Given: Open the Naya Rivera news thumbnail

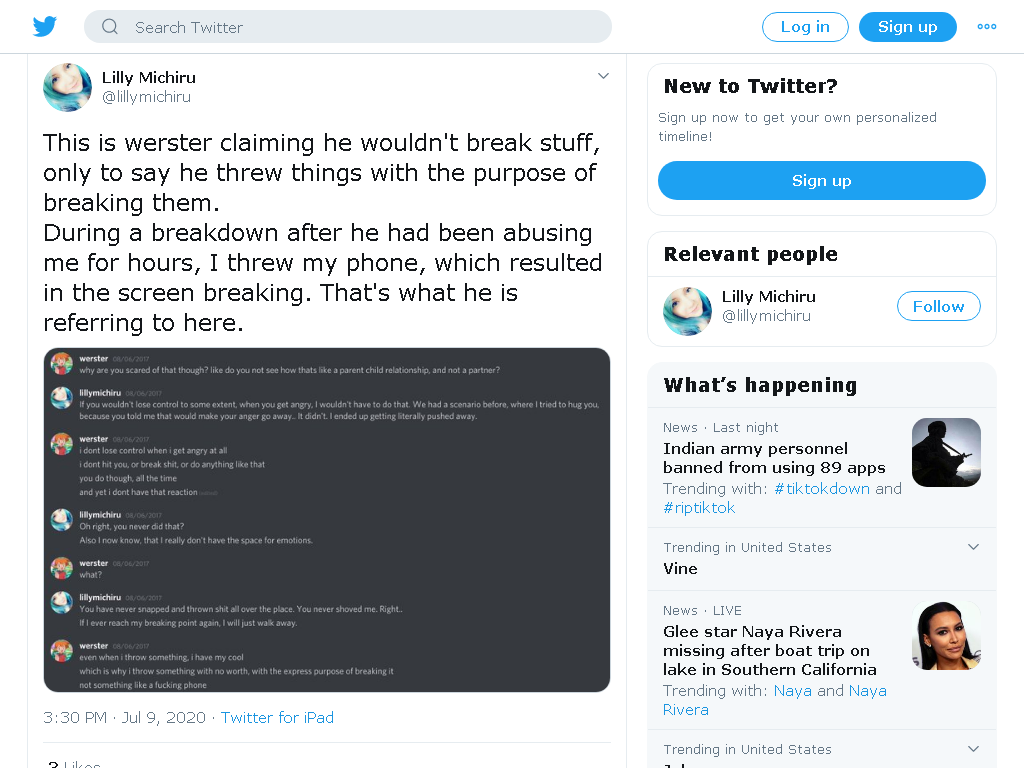Looking at the screenshot, I should pos(946,635).
